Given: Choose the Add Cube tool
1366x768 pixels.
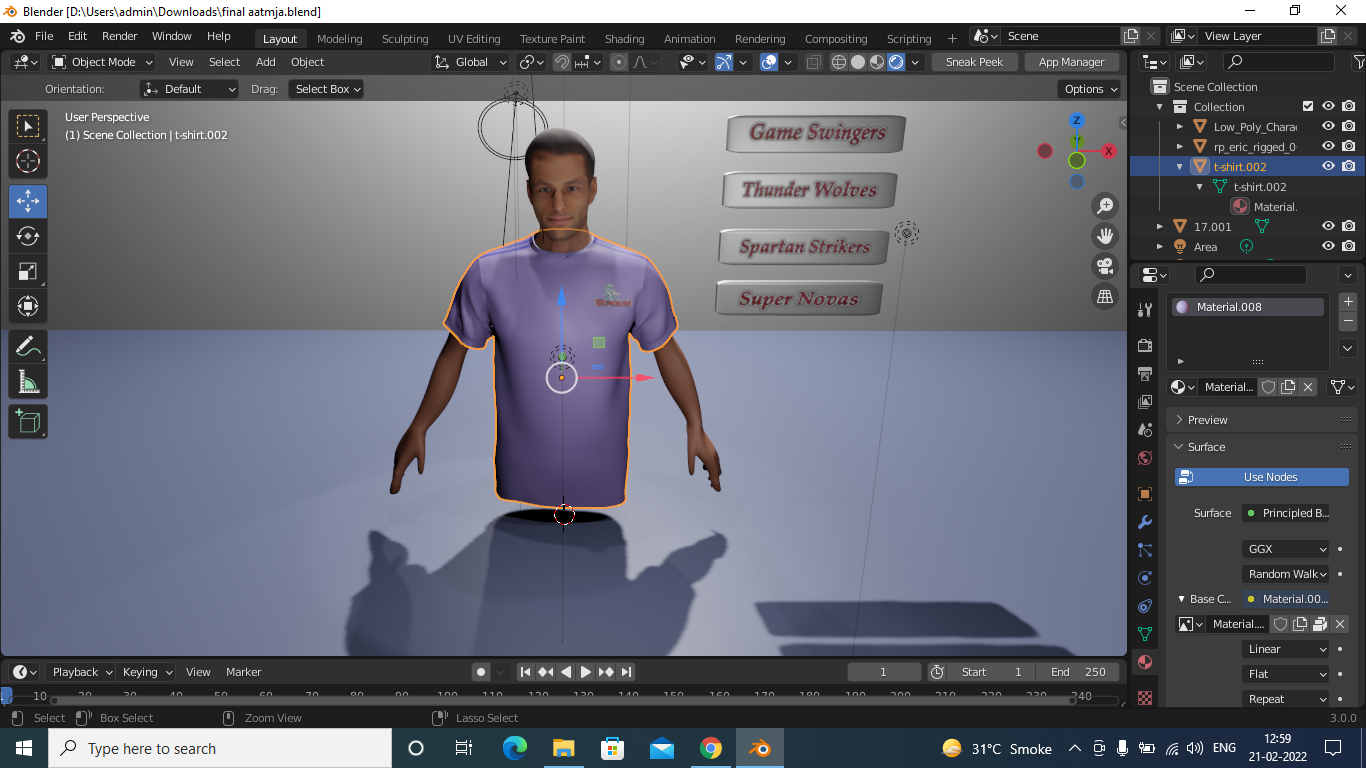Looking at the screenshot, I should pos(28,421).
